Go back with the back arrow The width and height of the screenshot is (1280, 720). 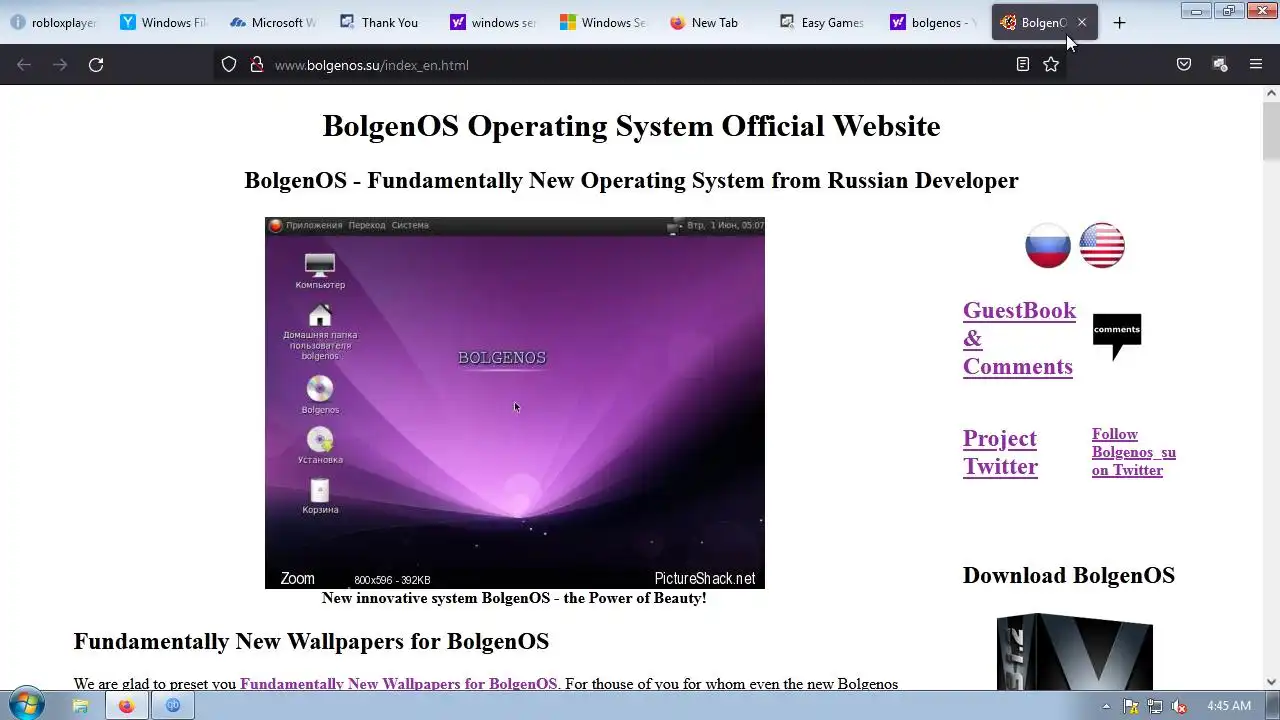pyautogui.click(x=24, y=65)
